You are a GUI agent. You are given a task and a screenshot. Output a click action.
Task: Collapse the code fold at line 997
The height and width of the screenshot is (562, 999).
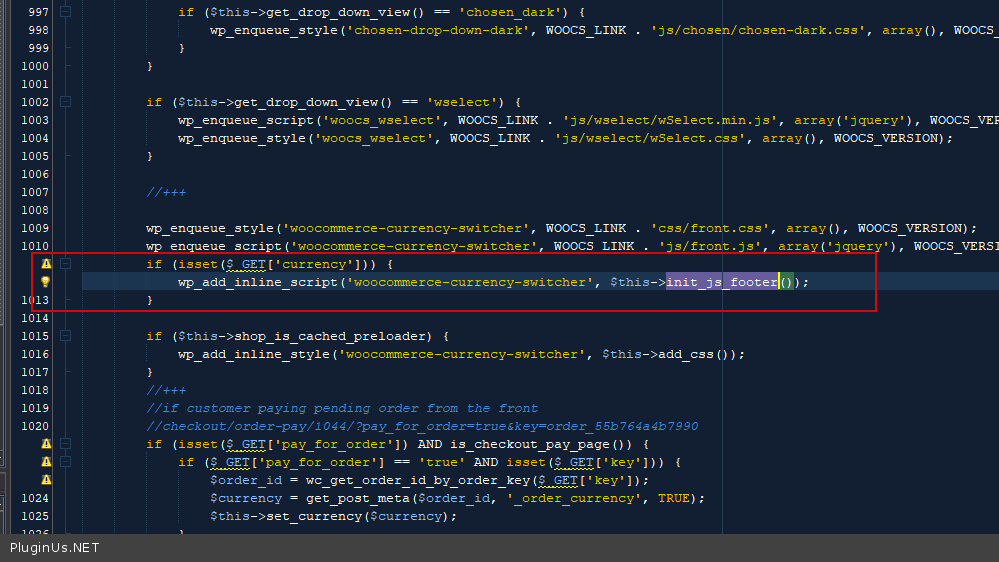pos(65,11)
